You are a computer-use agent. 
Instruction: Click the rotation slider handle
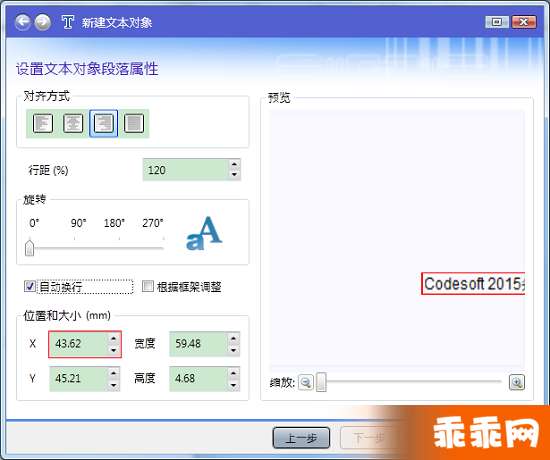[30, 247]
